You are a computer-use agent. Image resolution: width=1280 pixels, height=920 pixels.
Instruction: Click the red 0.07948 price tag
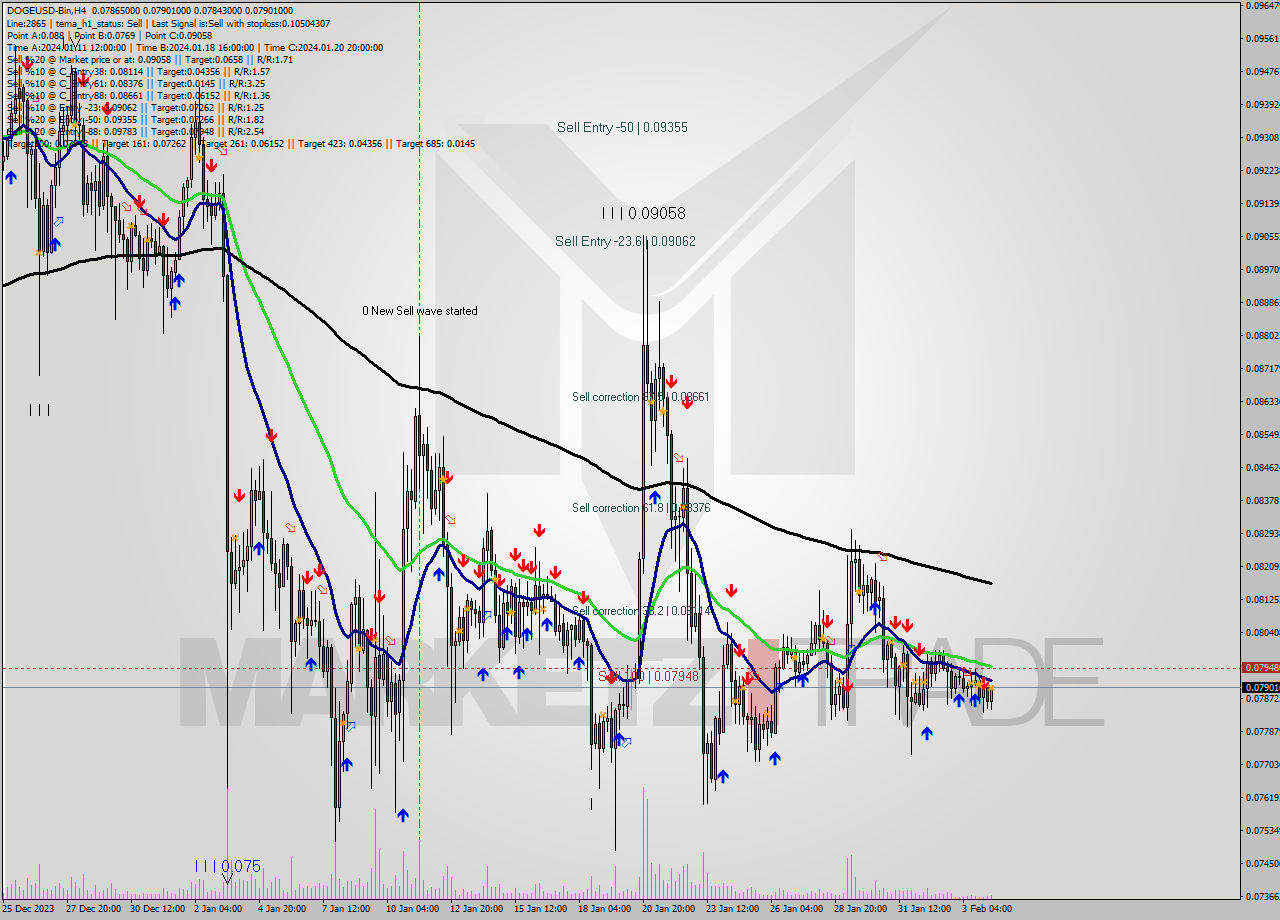click(x=1260, y=667)
